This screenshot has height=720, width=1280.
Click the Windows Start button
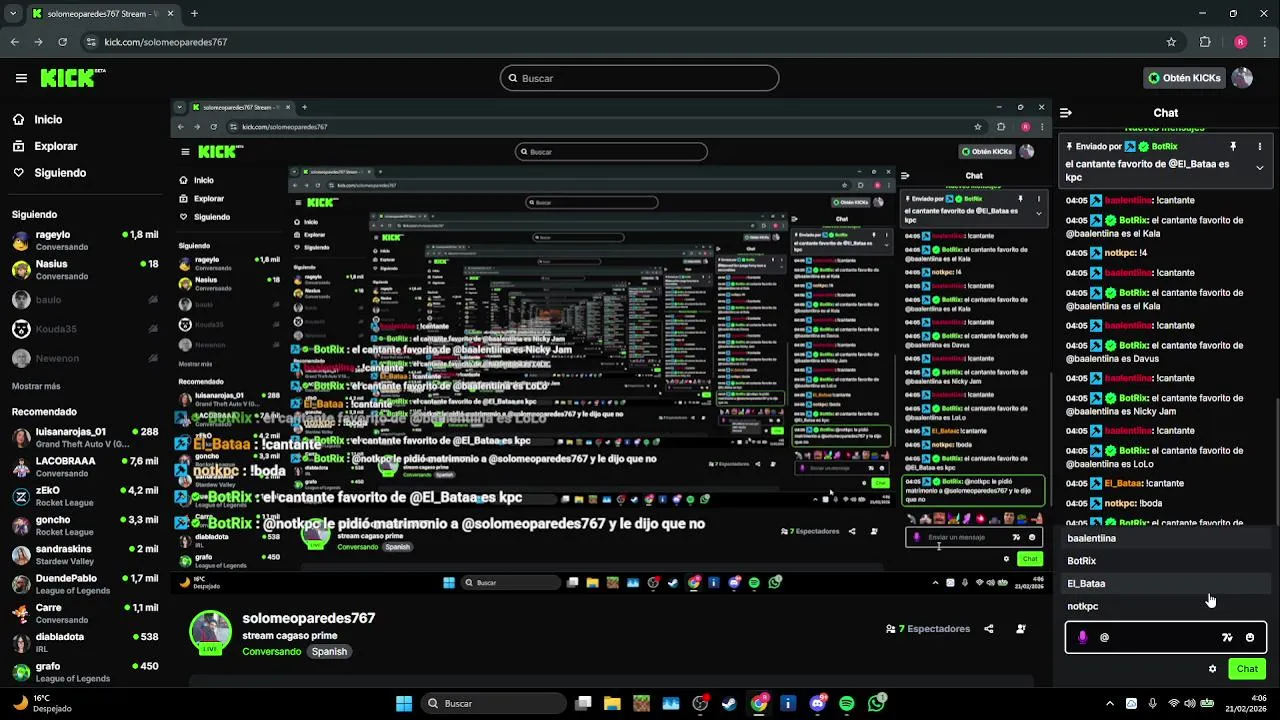[x=404, y=704]
